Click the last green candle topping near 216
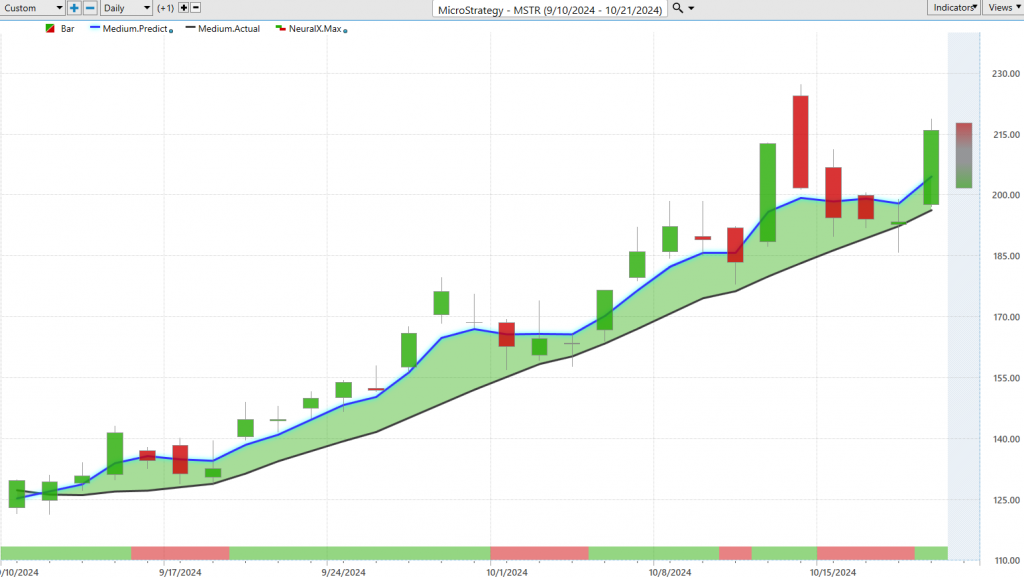 click(931, 168)
